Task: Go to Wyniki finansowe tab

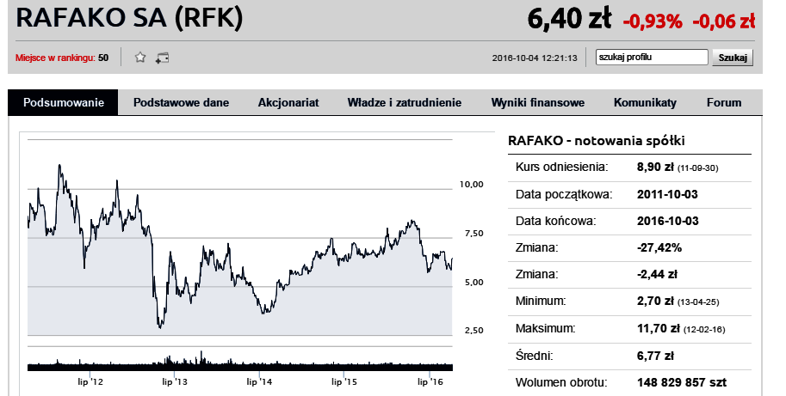Action: click(x=538, y=103)
